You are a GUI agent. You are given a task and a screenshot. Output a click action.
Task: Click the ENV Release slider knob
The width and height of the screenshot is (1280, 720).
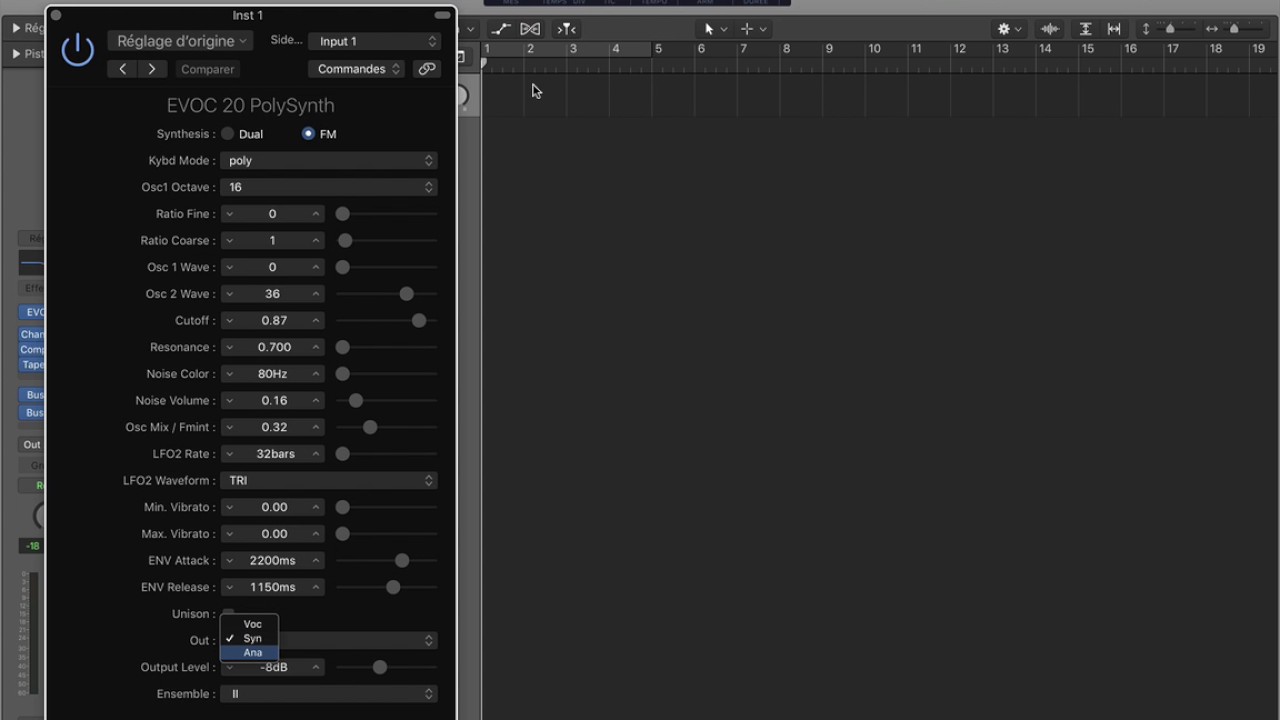[x=393, y=588]
